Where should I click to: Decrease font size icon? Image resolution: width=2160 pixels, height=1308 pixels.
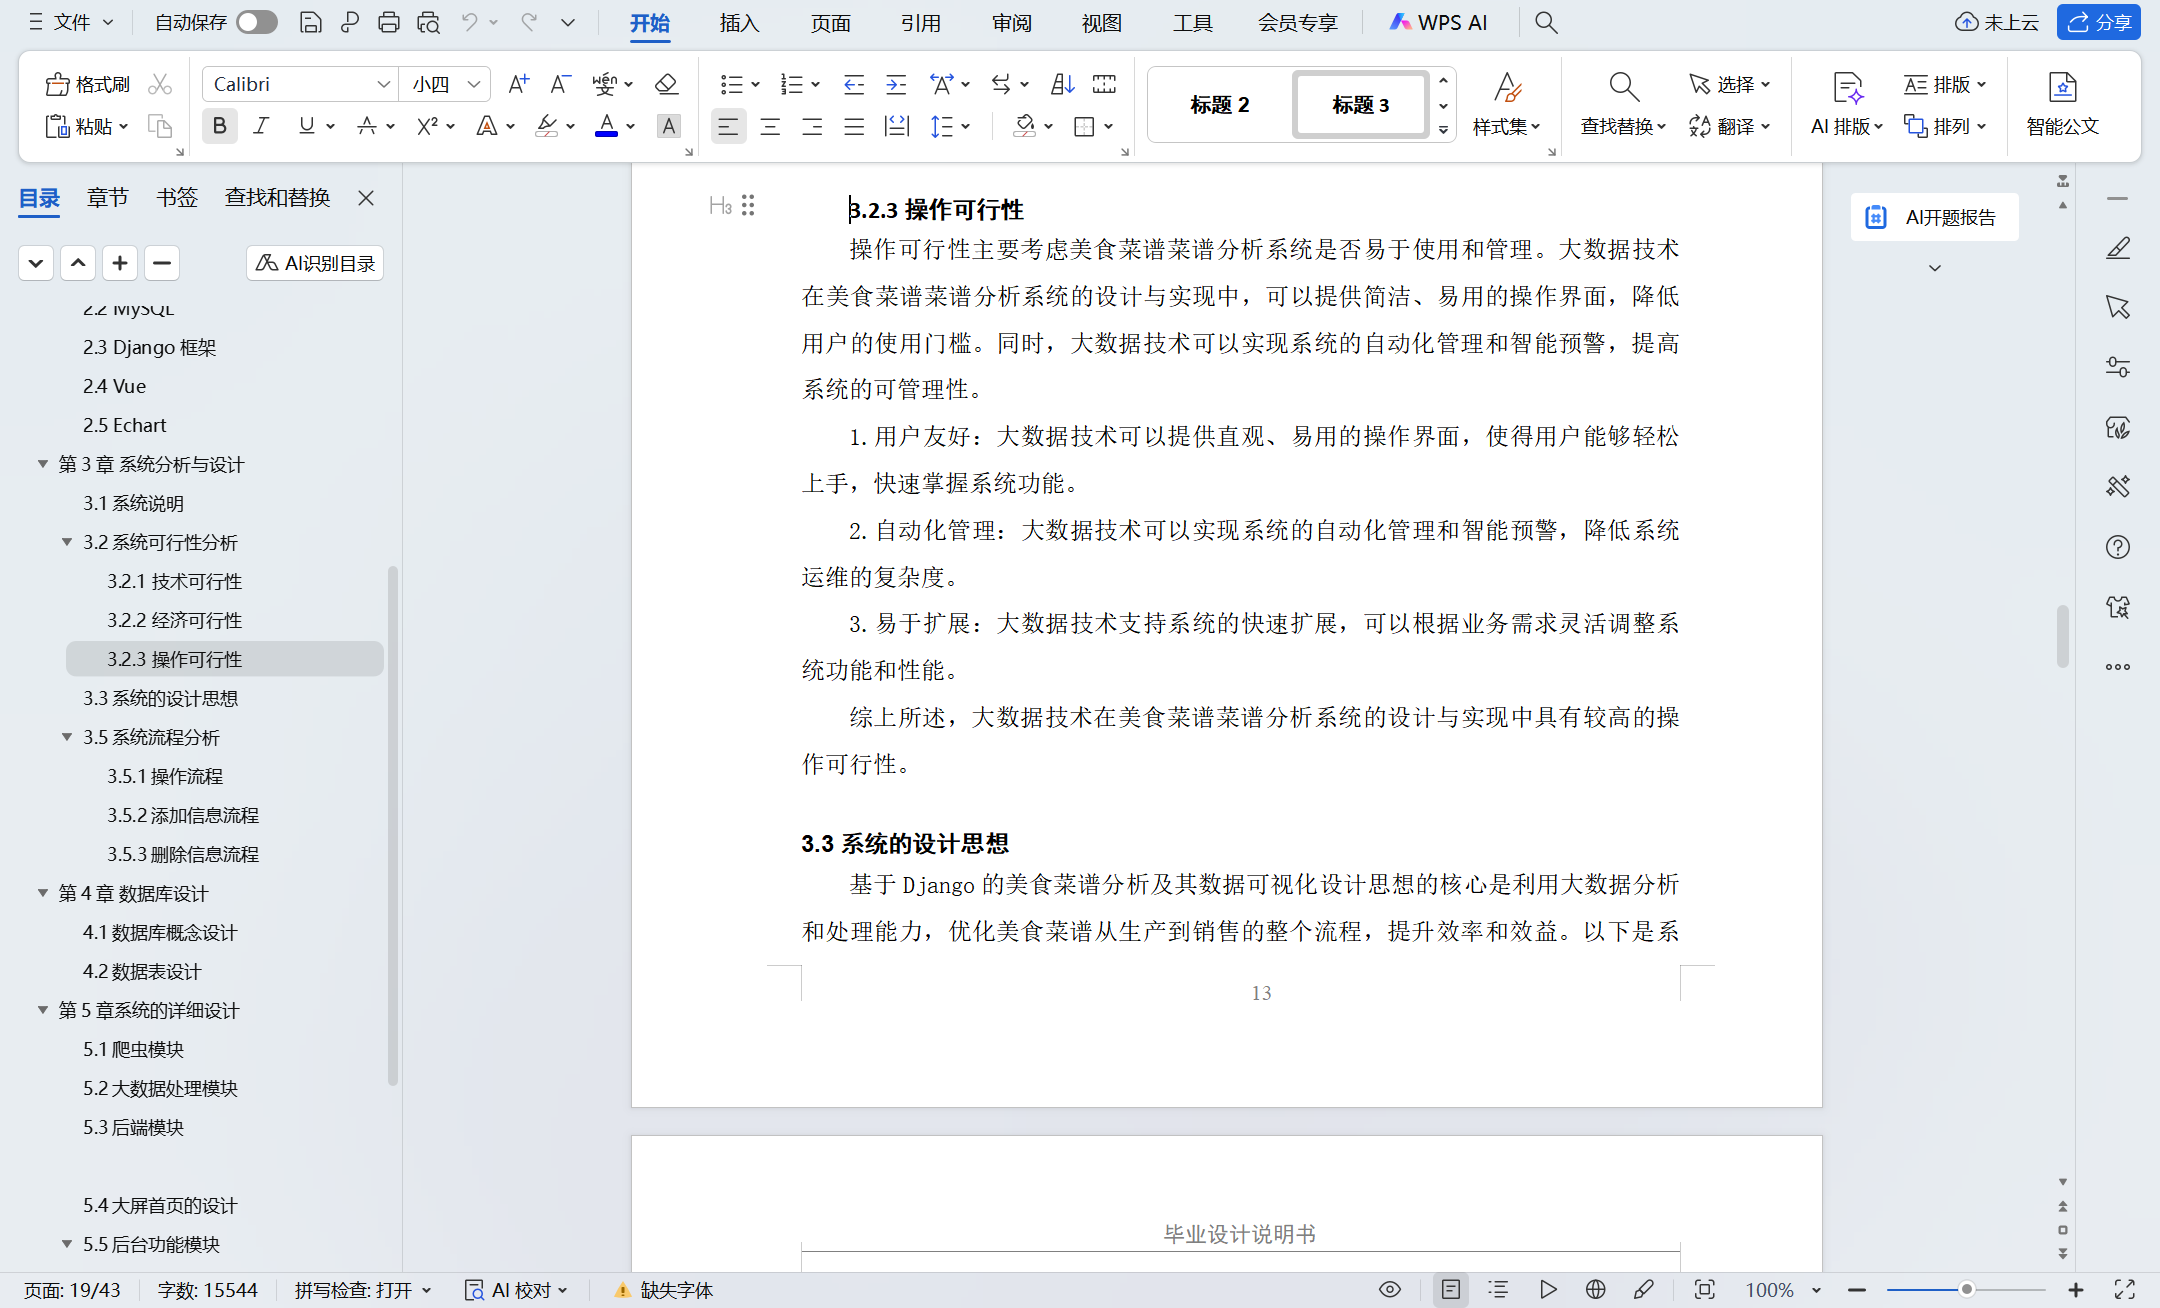[x=561, y=84]
